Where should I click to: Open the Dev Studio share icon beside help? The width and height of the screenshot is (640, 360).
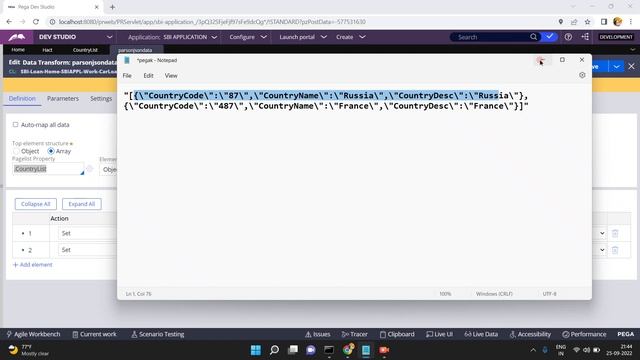pos(585,37)
